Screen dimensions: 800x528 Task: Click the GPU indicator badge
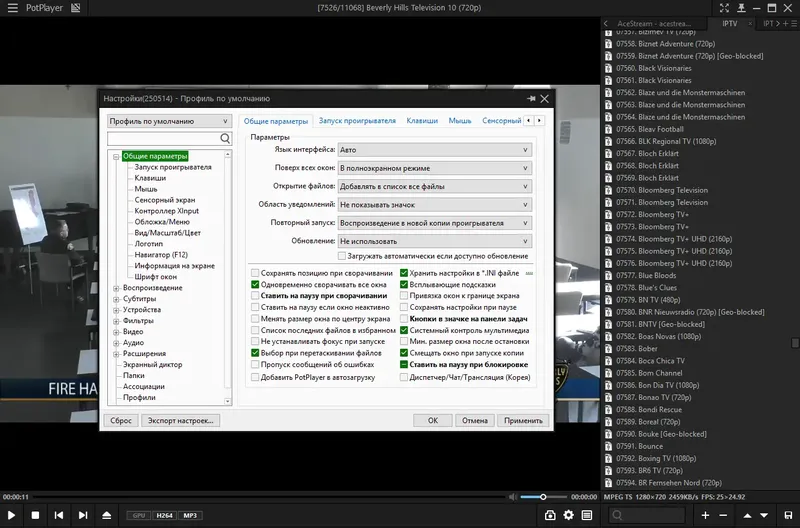point(139,515)
